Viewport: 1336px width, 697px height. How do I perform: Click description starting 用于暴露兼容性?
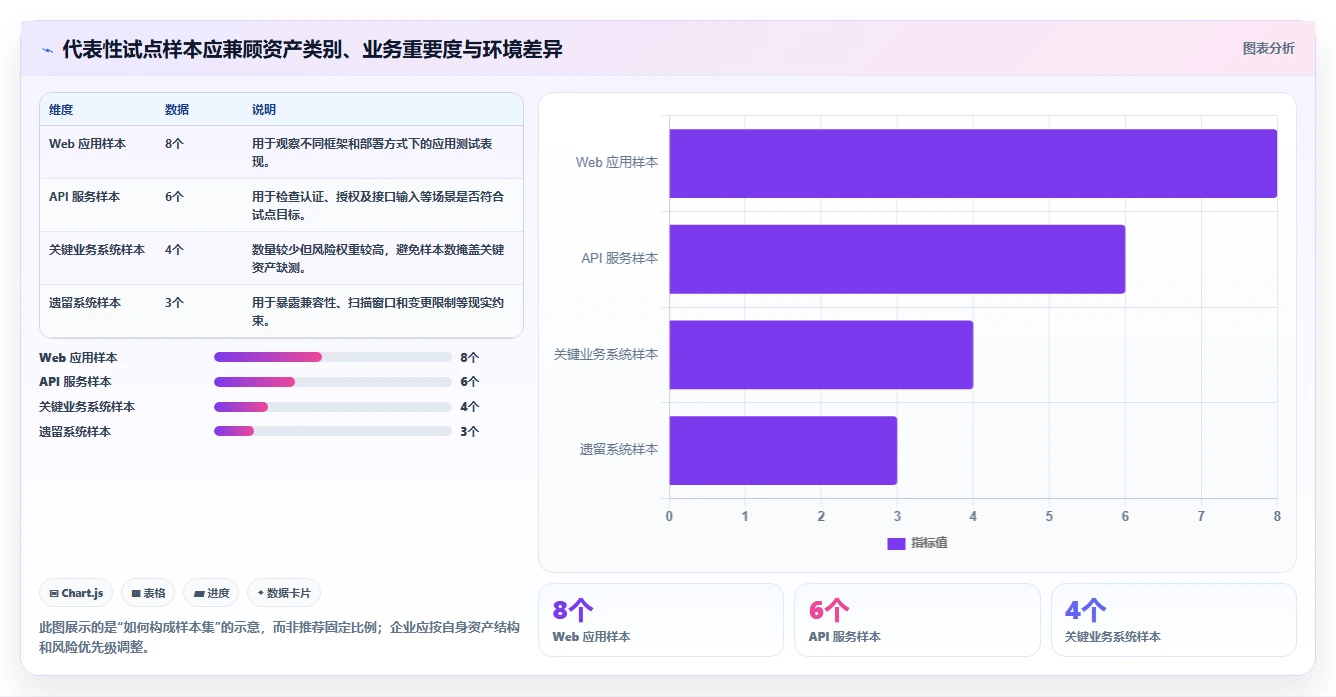point(378,312)
